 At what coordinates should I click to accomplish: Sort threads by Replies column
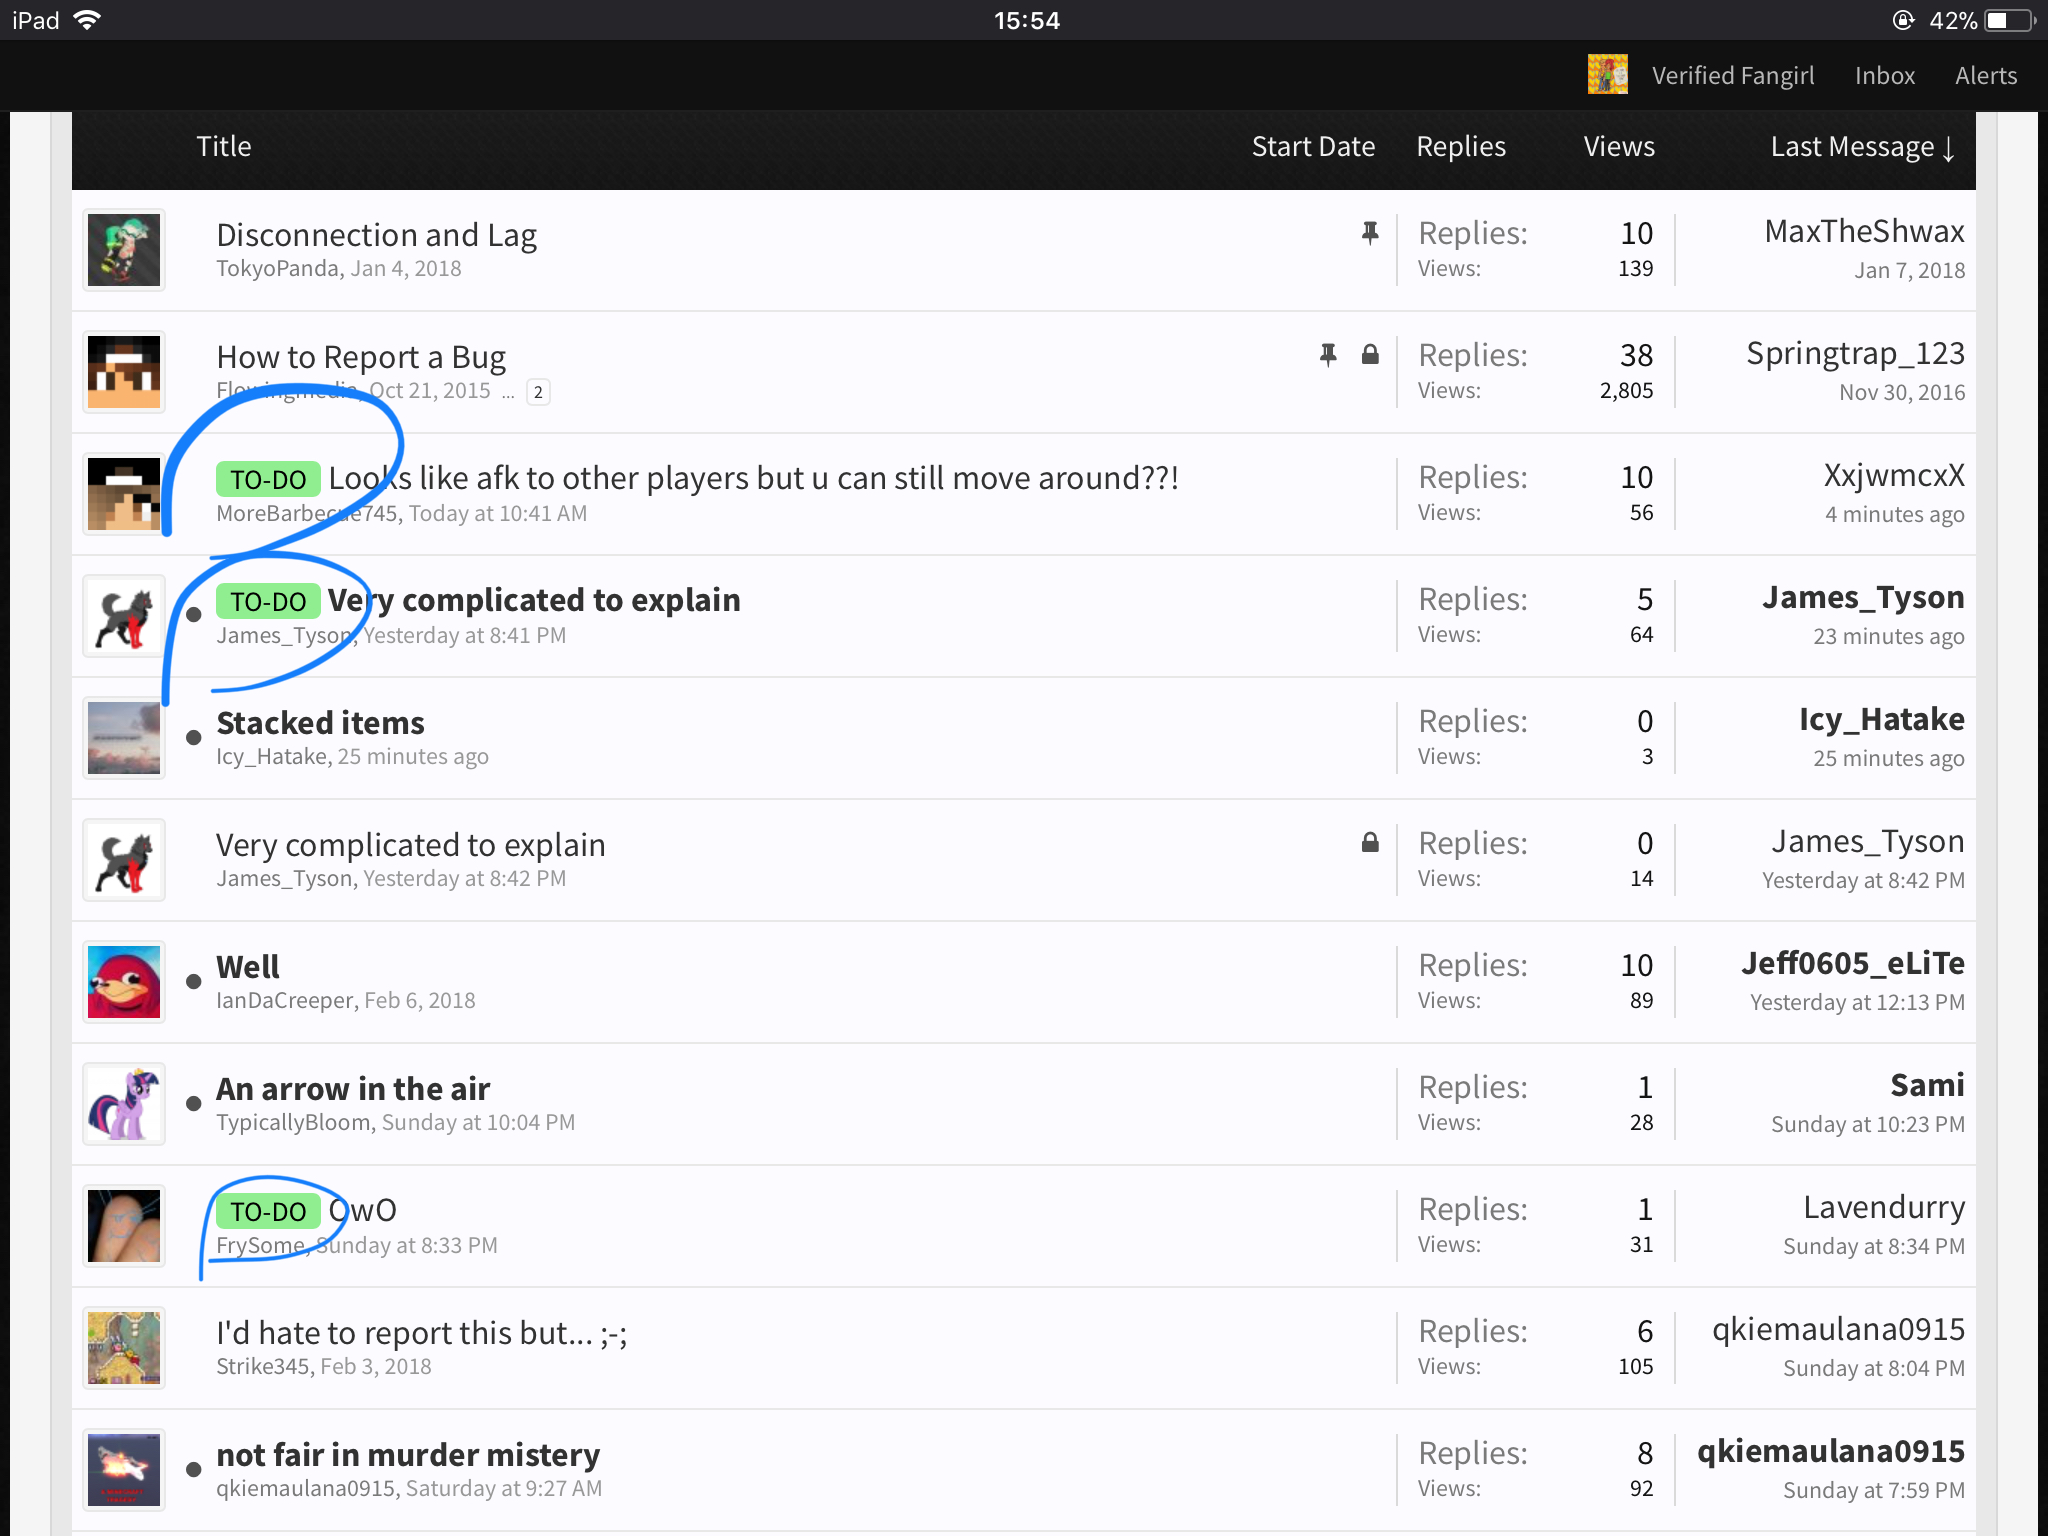pos(1461,146)
